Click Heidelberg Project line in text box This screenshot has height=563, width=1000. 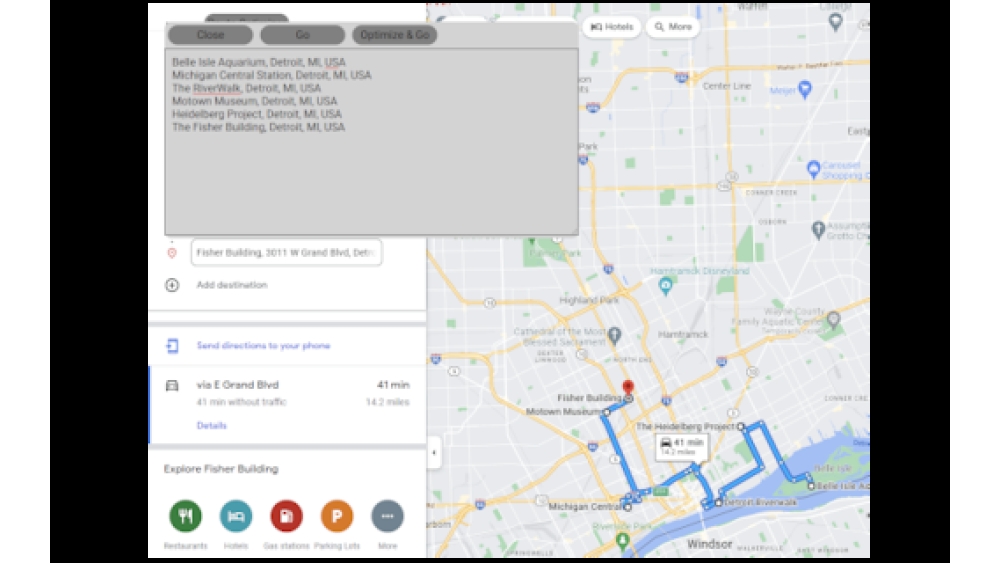(x=257, y=113)
